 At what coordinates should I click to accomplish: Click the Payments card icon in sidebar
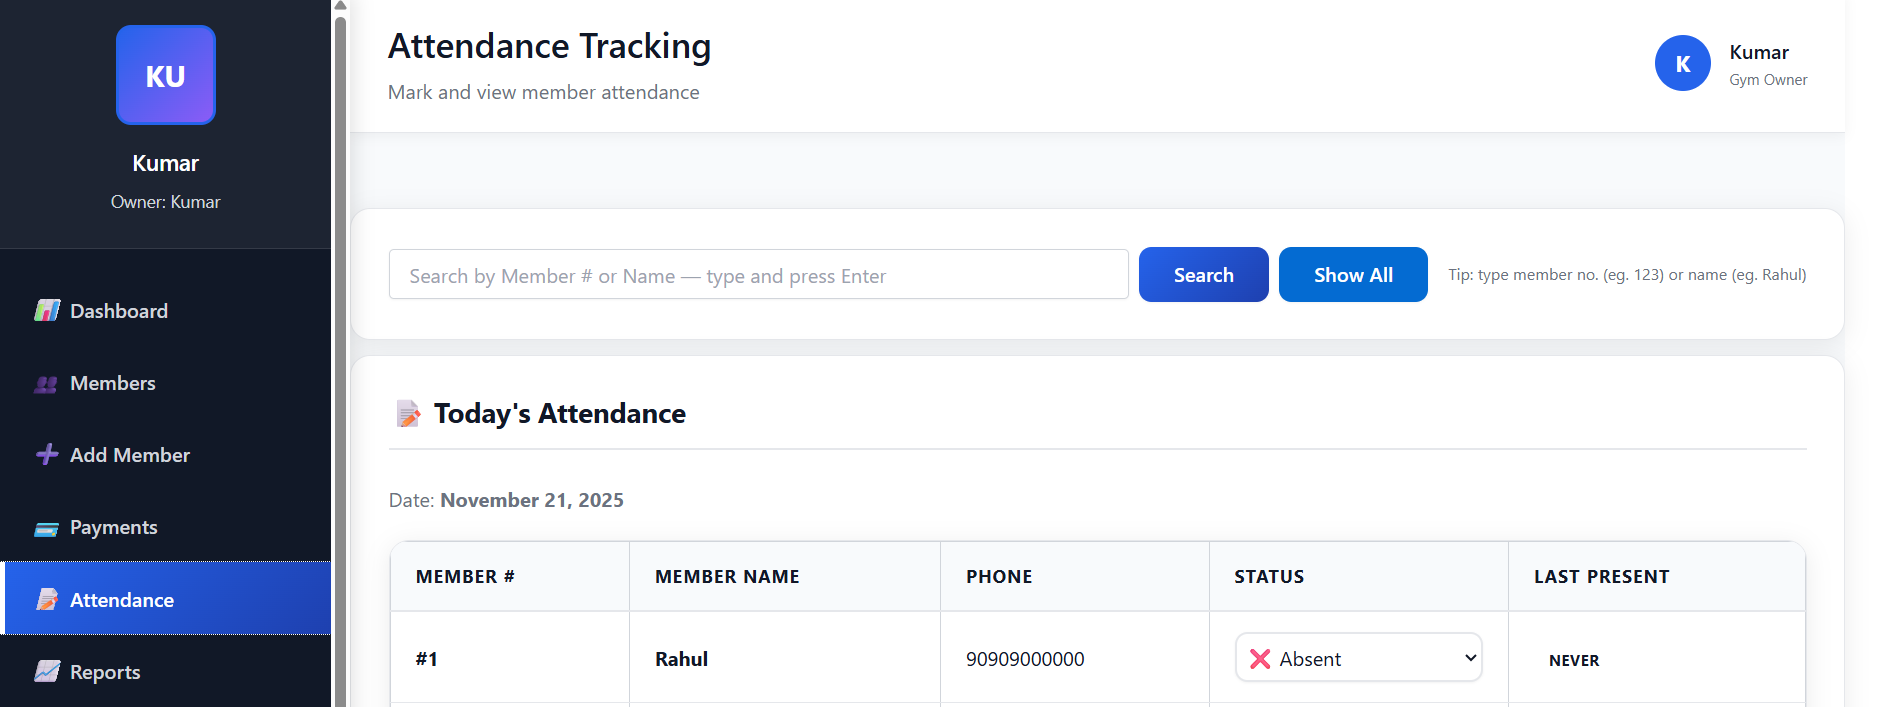pyautogui.click(x=47, y=528)
